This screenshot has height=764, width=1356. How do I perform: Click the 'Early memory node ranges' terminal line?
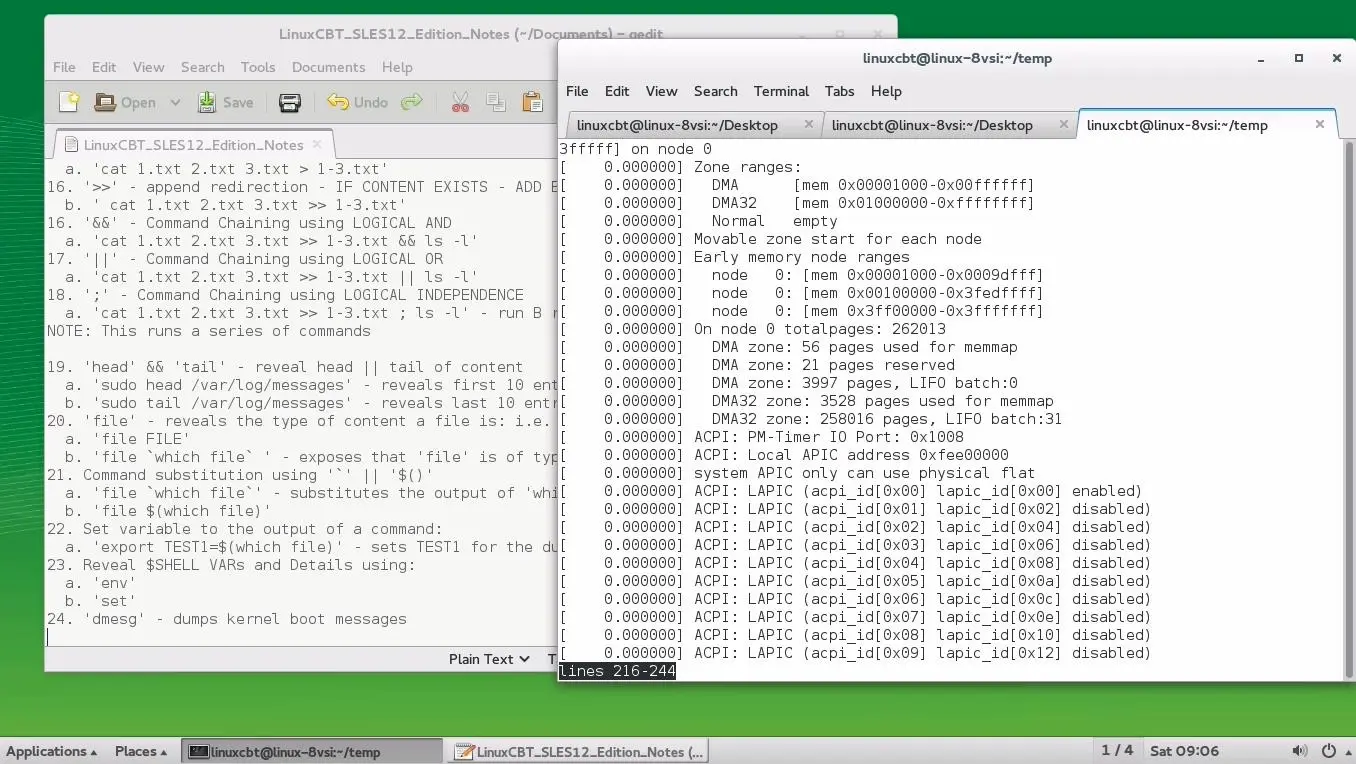(802, 257)
